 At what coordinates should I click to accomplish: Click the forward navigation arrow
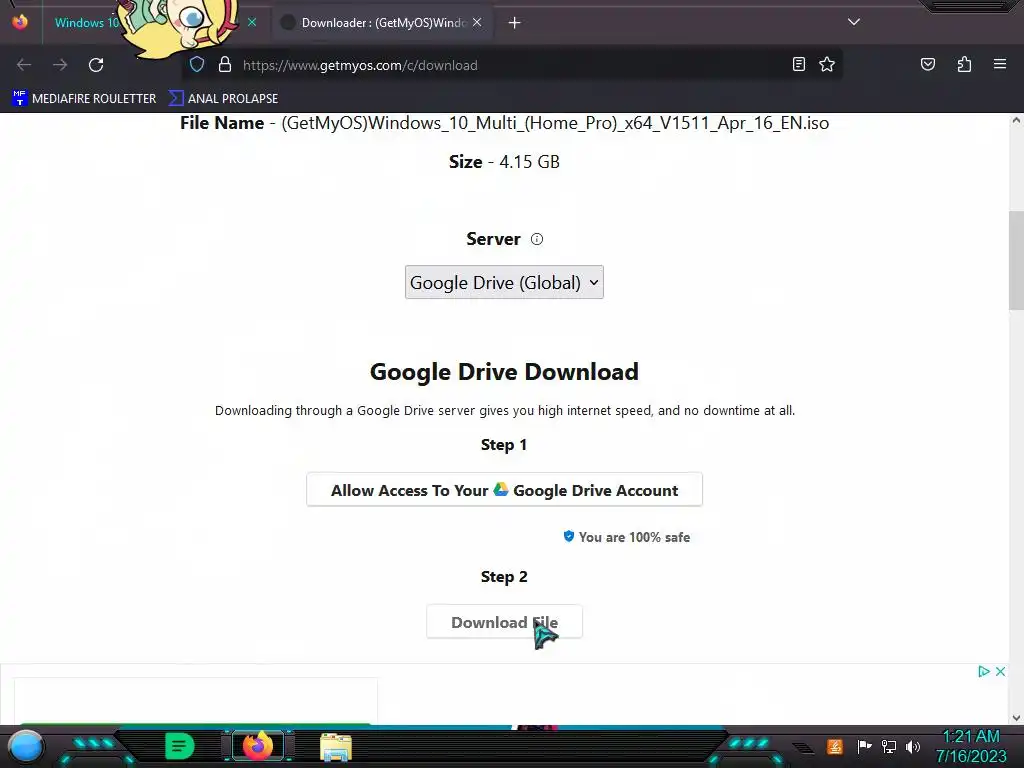pos(60,65)
